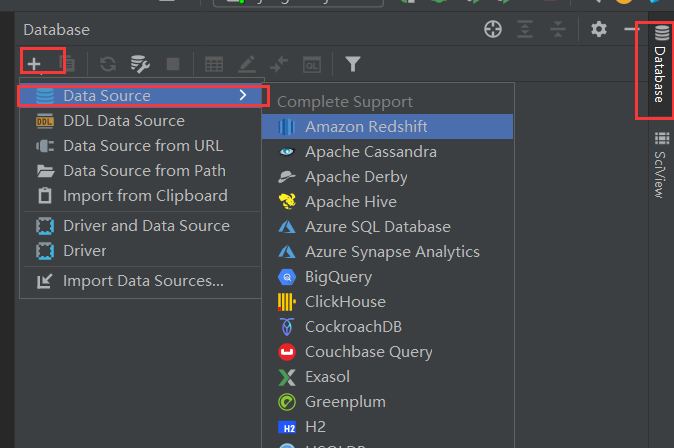The image size is (674, 448).
Task: Select Couchbase Query data source
Action: click(387, 351)
